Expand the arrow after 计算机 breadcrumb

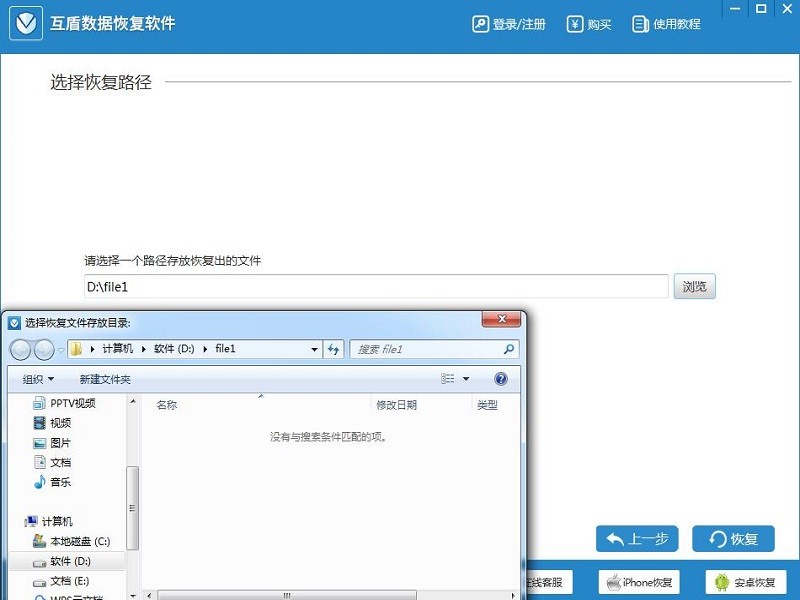click(143, 349)
